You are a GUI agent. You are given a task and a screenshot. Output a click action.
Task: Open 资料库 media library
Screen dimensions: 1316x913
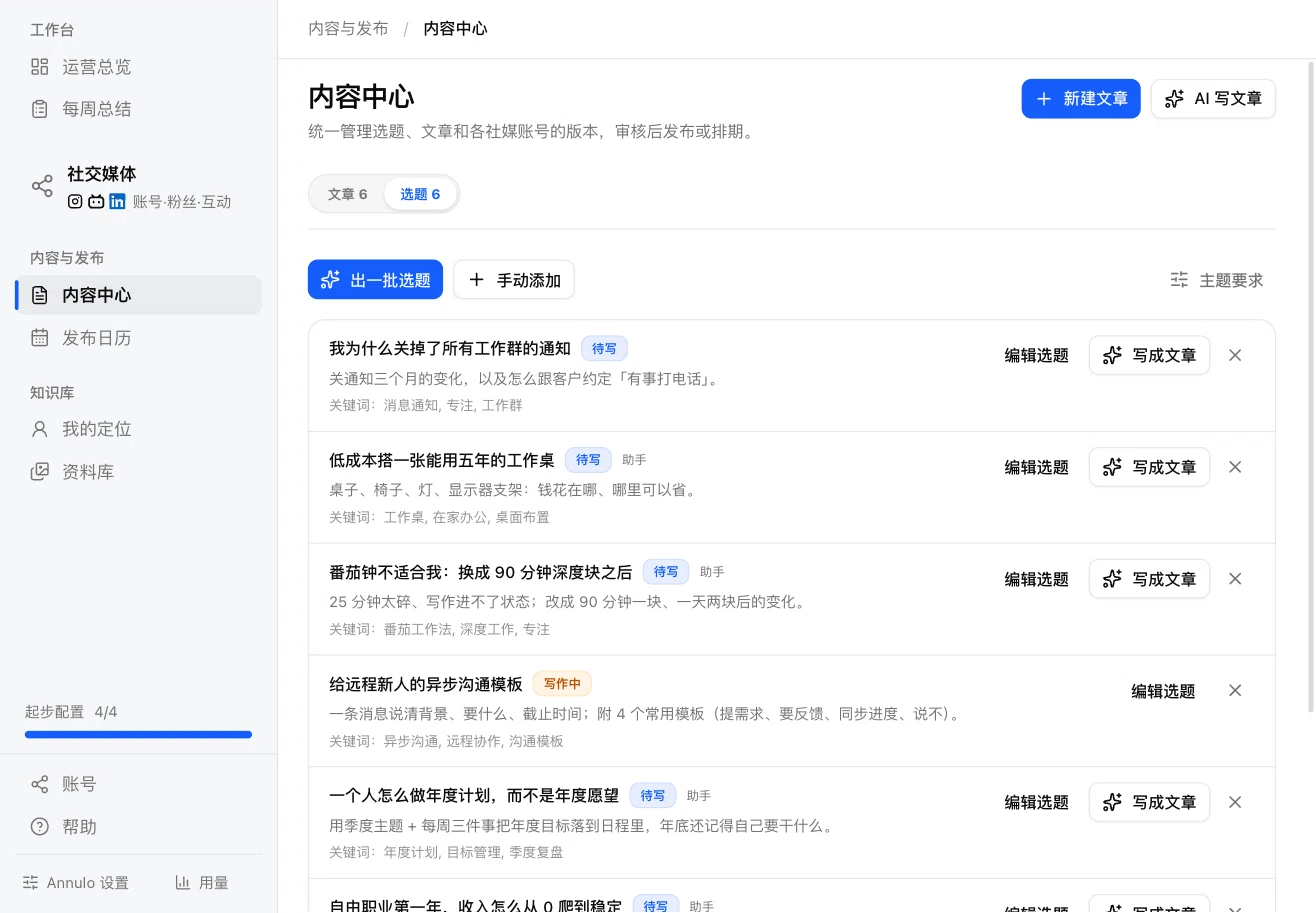pos(138,472)
